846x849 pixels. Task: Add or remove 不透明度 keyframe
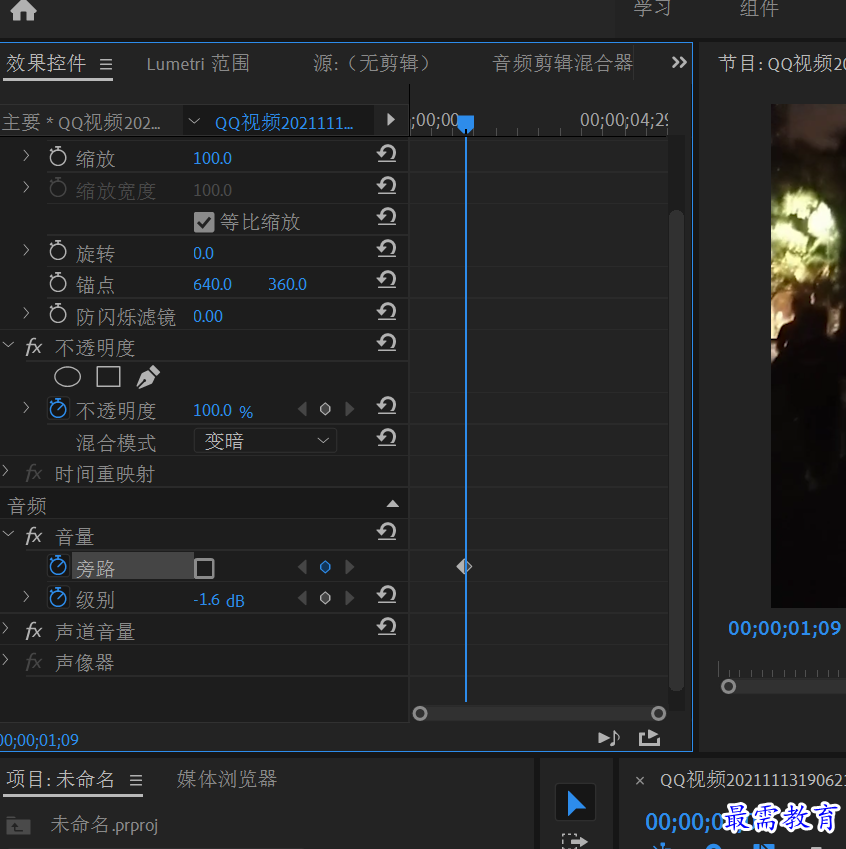click(x=325, y=409)
